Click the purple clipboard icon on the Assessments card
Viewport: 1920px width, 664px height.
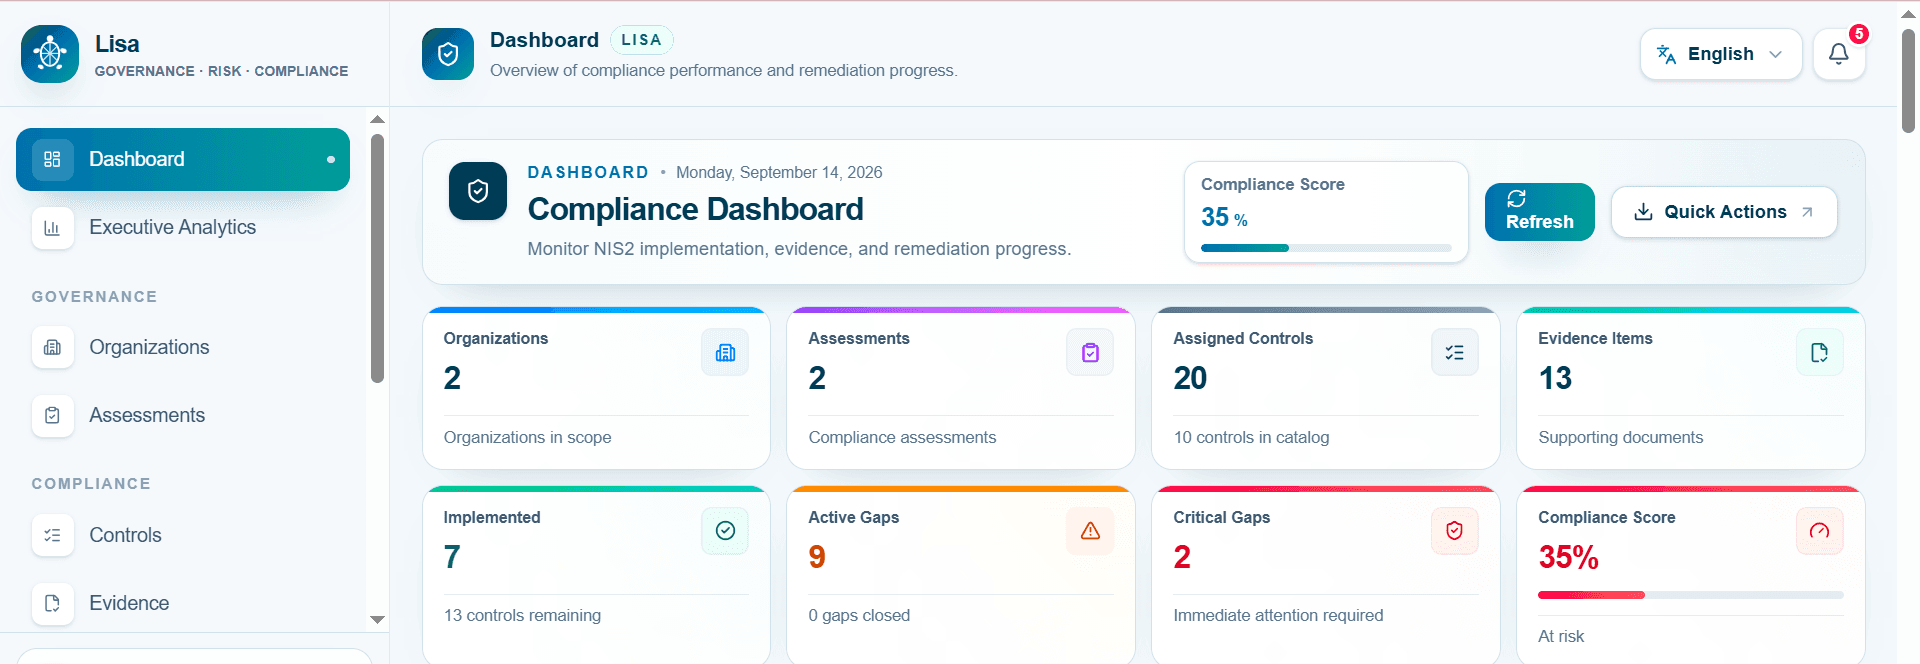(x=1090, y=352)
